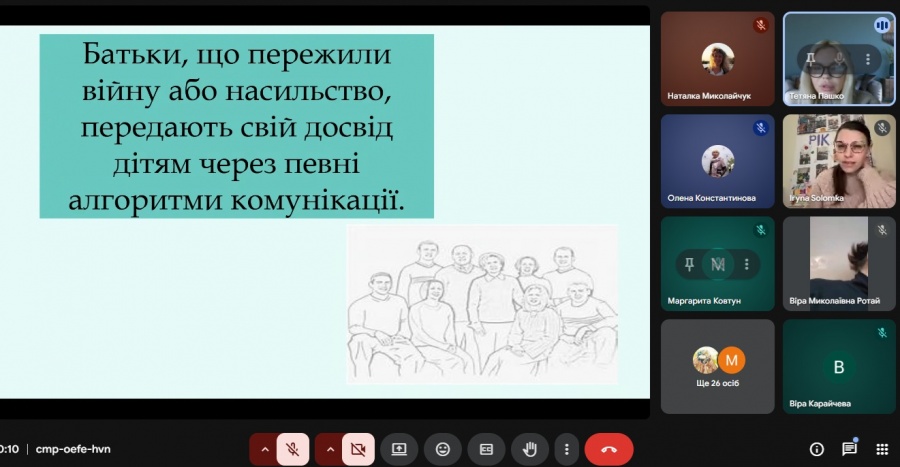Start presenting your screen
This screenshot has height=467, width=900.
point(399,449)
